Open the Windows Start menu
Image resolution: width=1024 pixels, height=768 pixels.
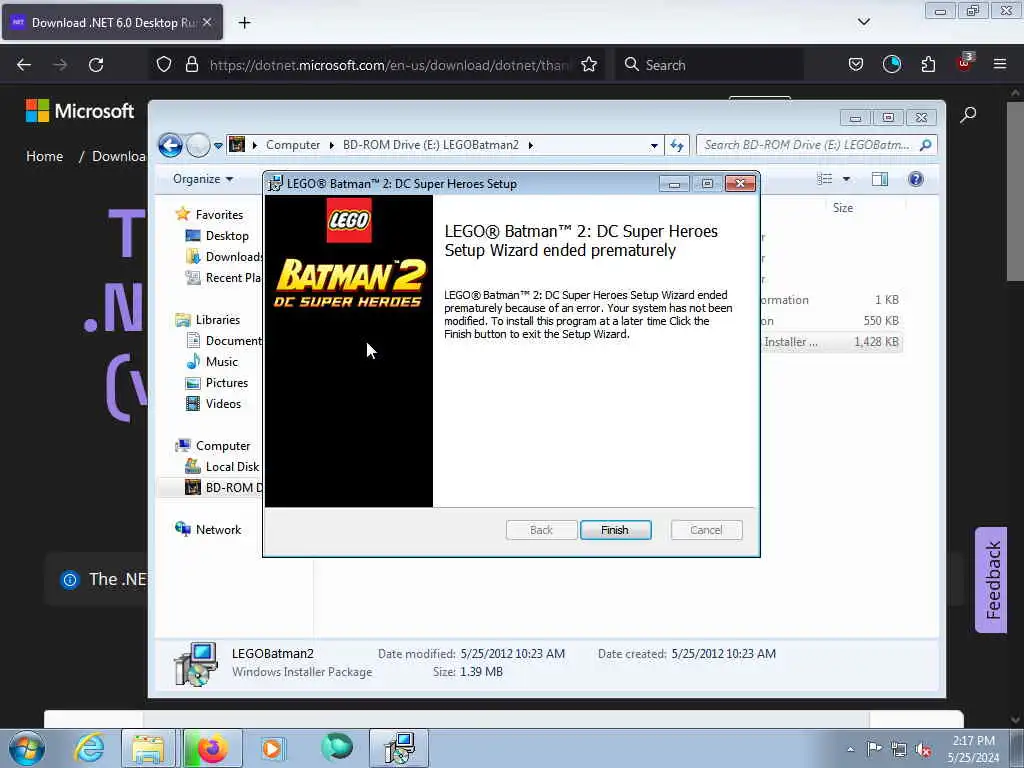point(26,748)
